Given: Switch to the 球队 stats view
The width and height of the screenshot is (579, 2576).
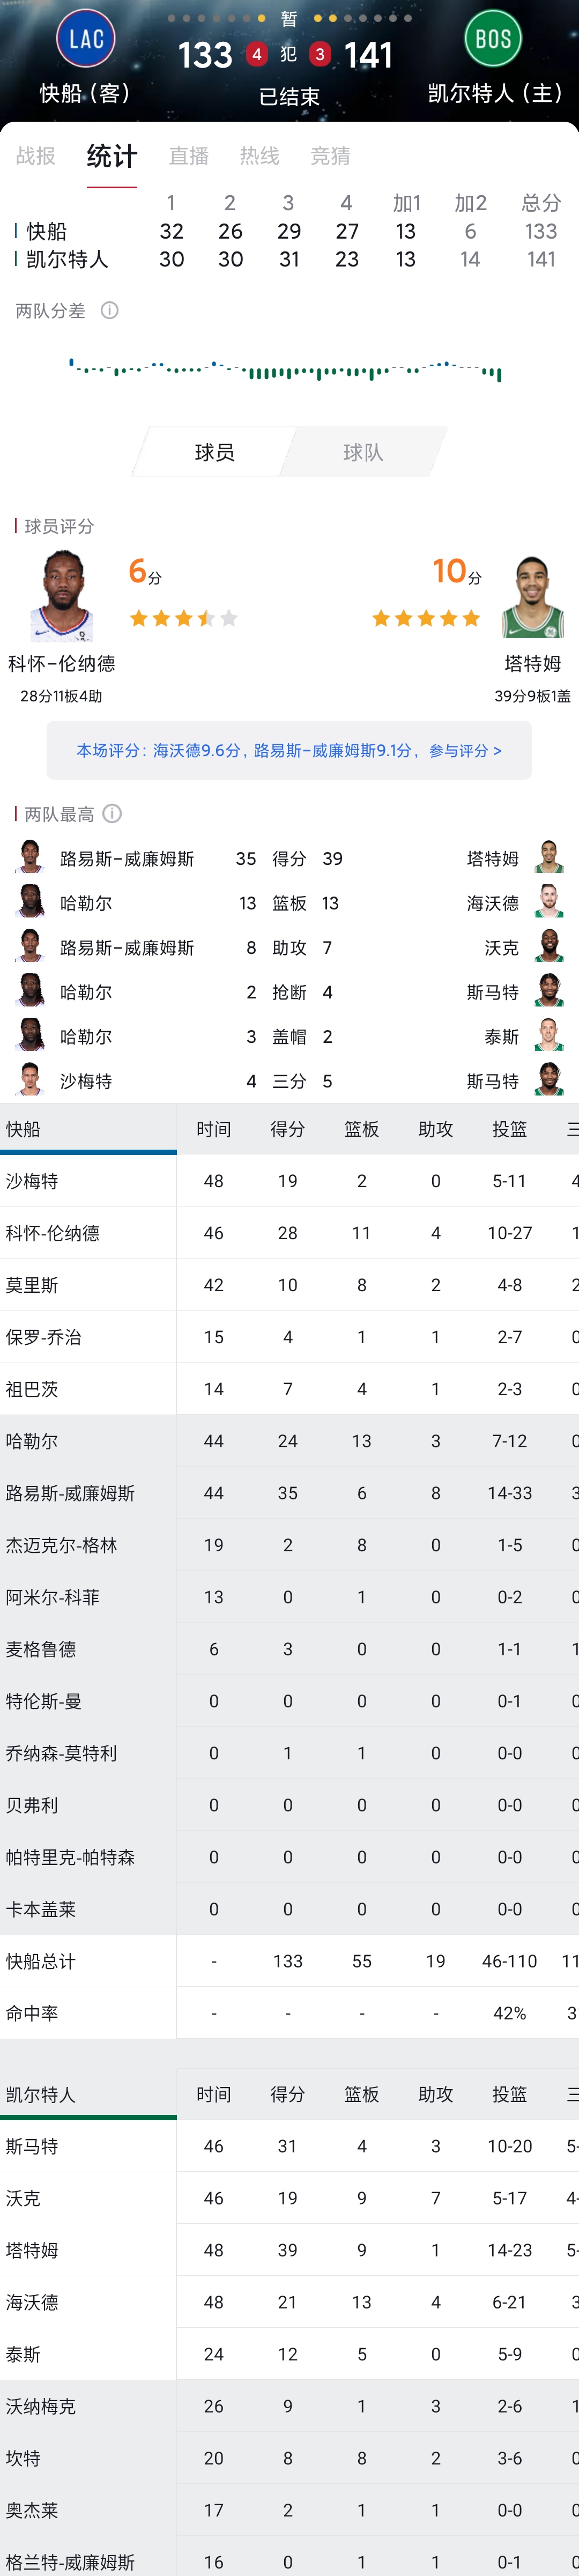Looking at the screenshot, I should [363, 453].
